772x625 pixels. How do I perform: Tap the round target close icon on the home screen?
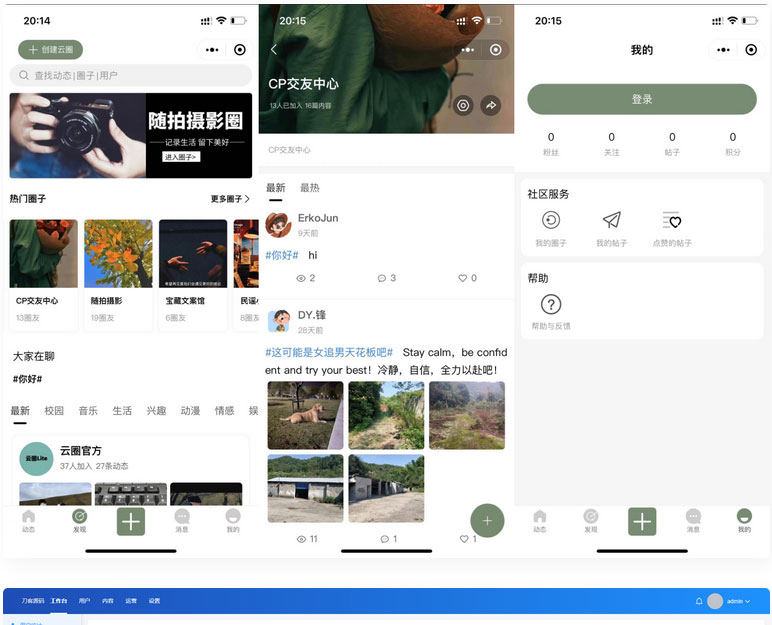pos(240,50)
